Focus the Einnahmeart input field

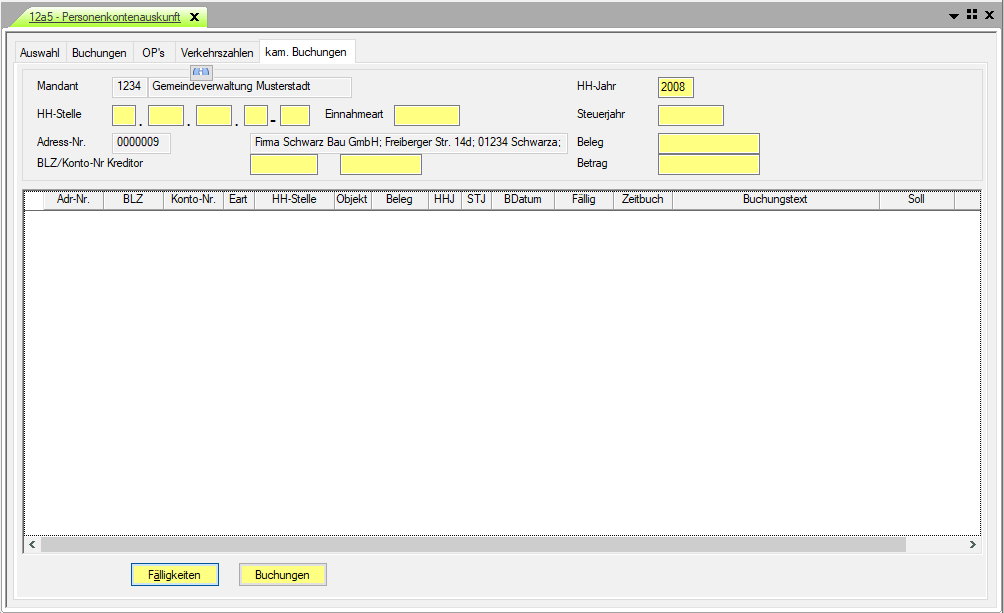tap(426, 115)
